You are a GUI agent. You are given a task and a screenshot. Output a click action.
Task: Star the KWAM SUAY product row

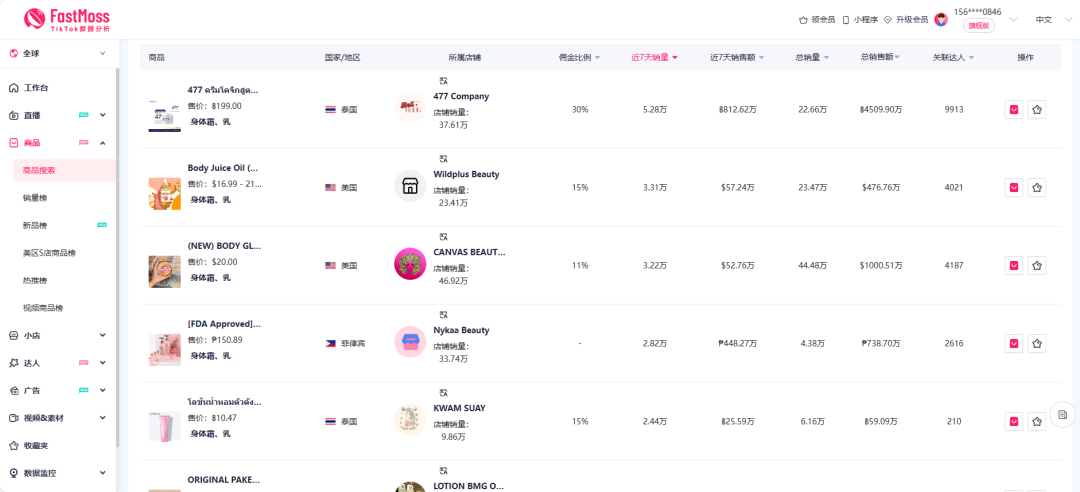pos(1037,421)
